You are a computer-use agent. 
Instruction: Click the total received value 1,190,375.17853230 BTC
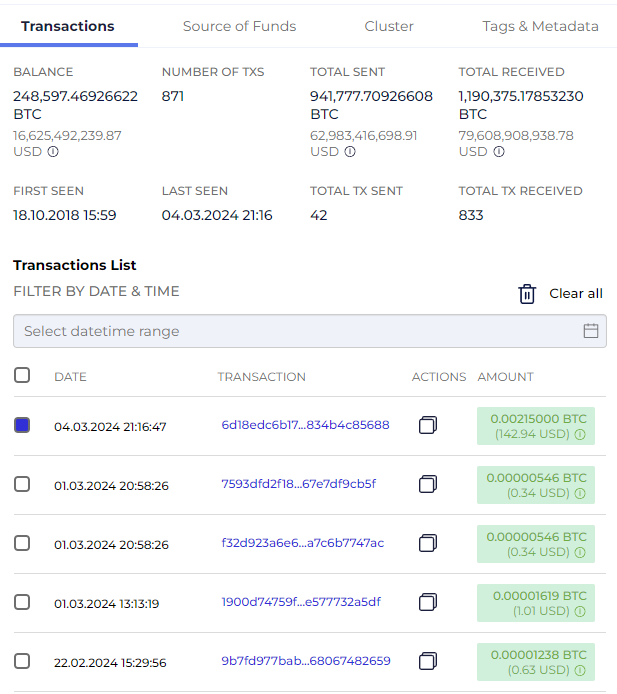[521, 105]
